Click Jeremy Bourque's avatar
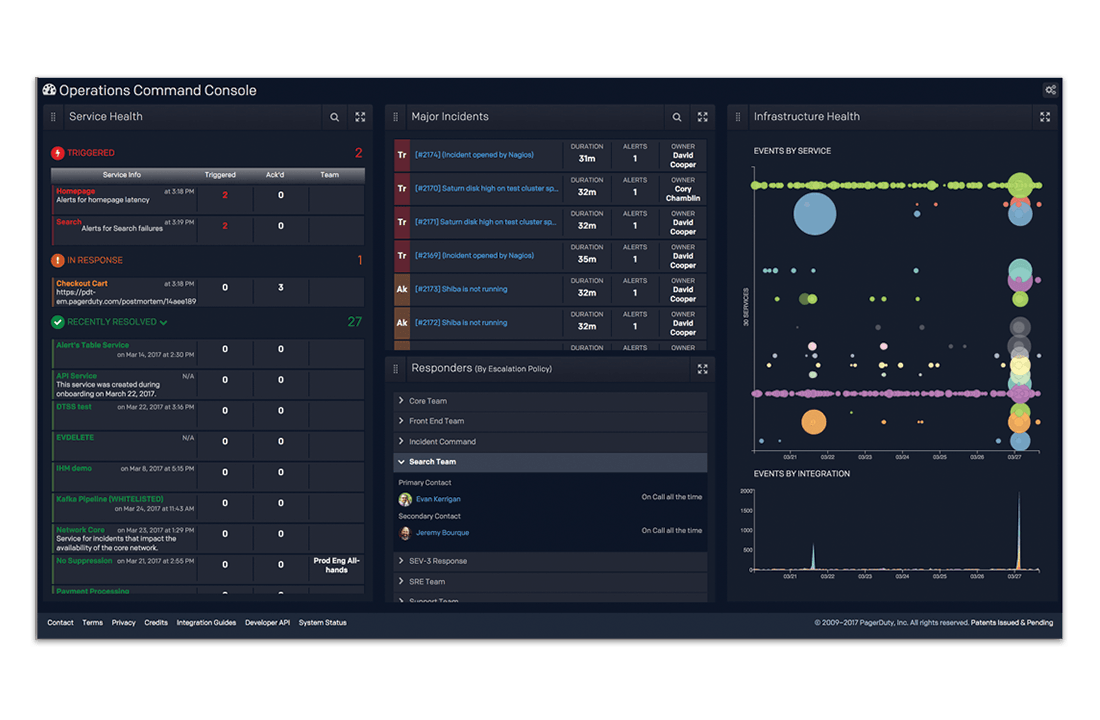This screenshot has height=720, width=1100. point(405,533)
